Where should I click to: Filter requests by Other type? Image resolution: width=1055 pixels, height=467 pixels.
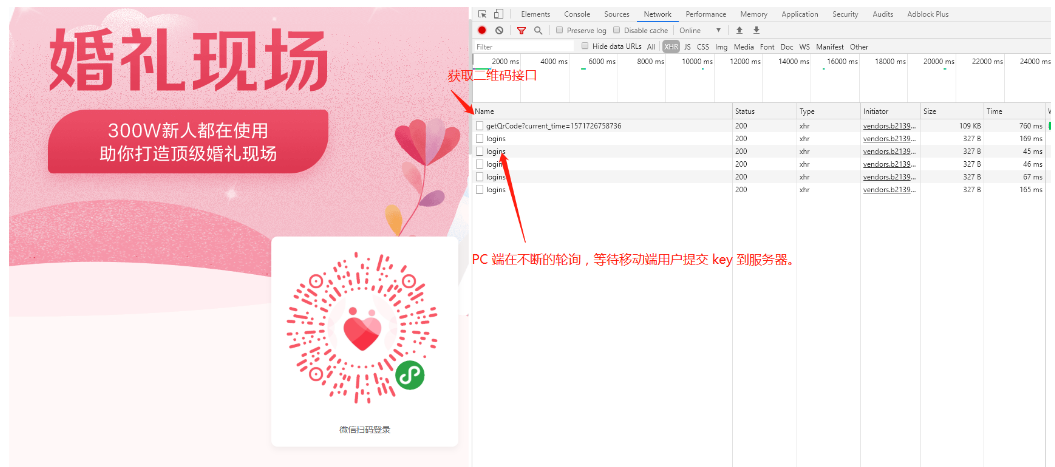click(x=859, y=47)
